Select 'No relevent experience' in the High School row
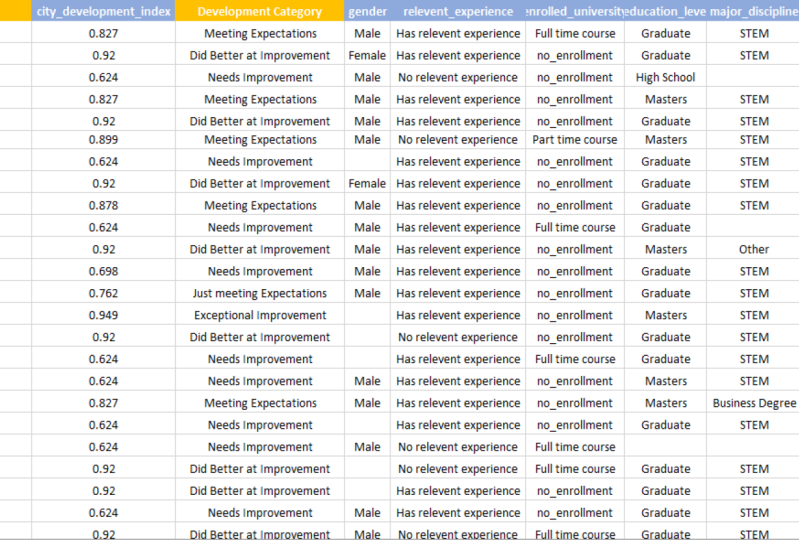This screenshot has height=540, width=799. (458, 77)
